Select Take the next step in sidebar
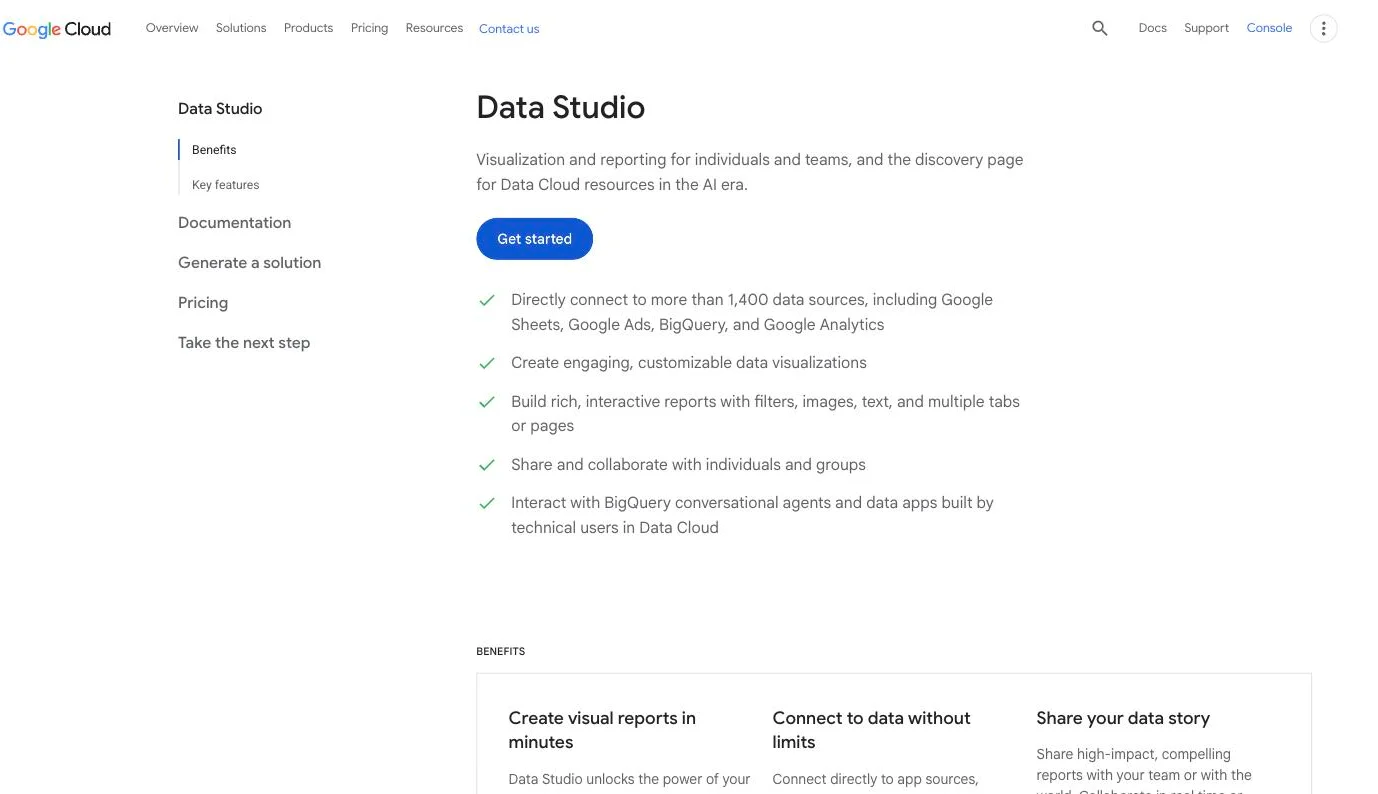The image size is (1378, 794). (x=244, y=343)
